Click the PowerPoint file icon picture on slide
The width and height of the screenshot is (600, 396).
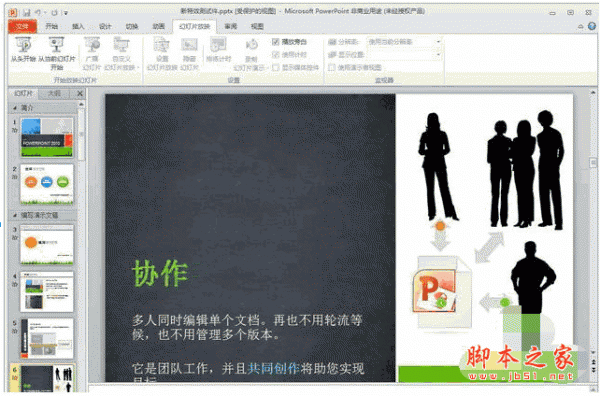(442, 292)
